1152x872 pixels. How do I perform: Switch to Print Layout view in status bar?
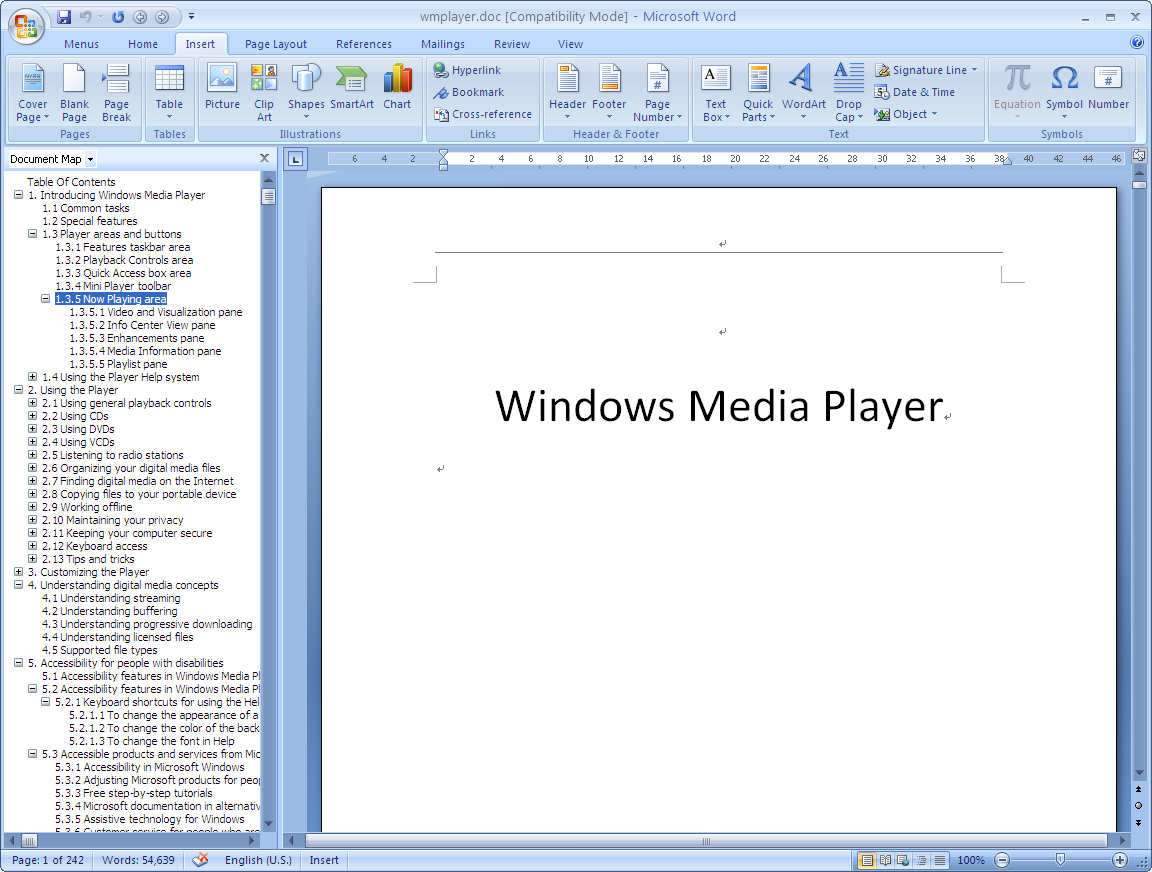(x=867, y=860)
